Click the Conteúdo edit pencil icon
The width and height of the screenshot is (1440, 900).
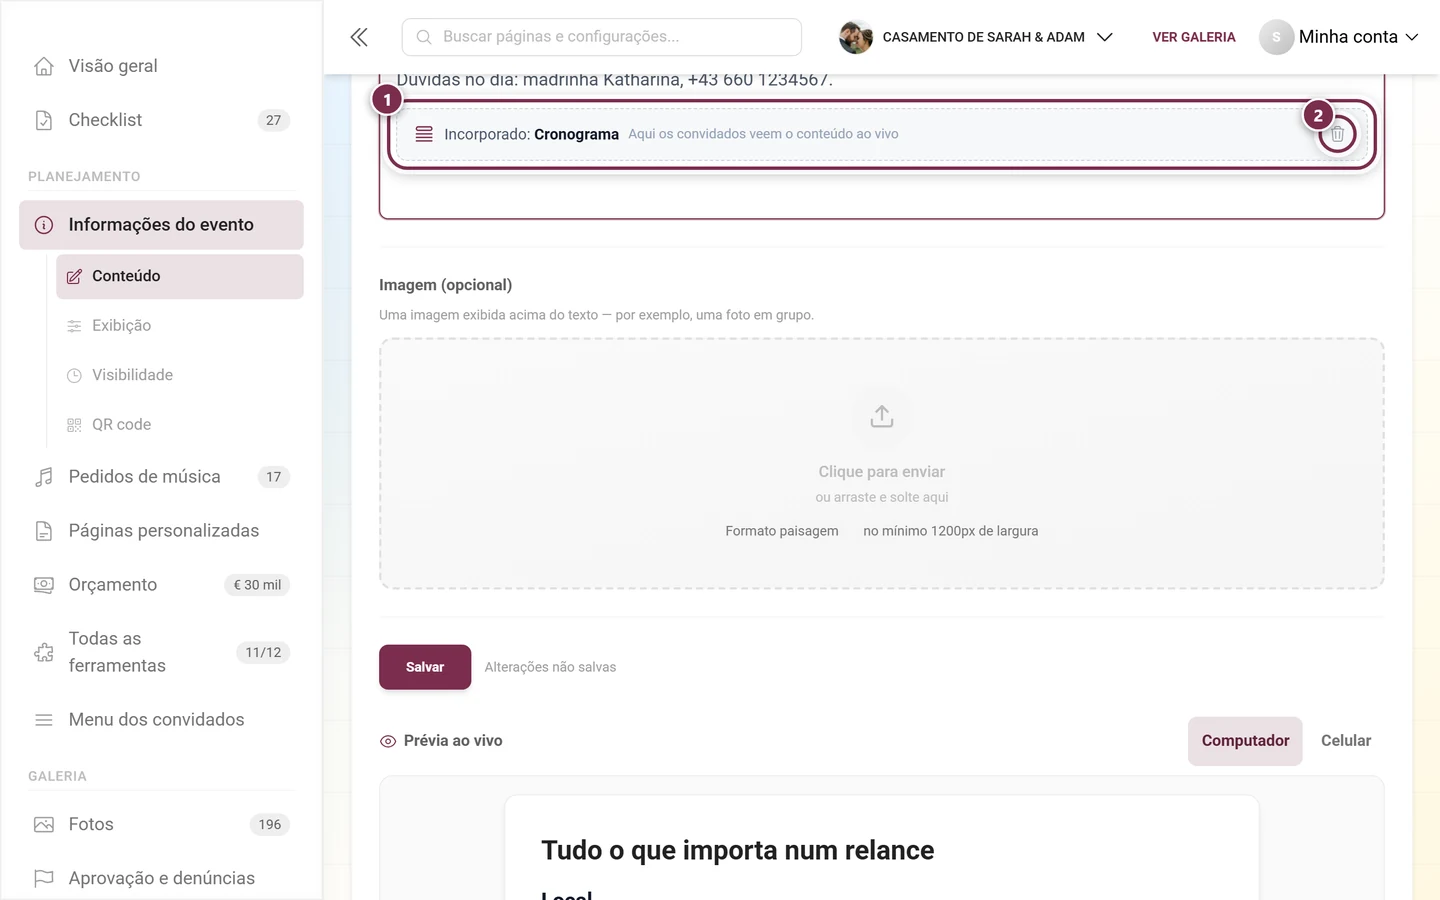74,276
